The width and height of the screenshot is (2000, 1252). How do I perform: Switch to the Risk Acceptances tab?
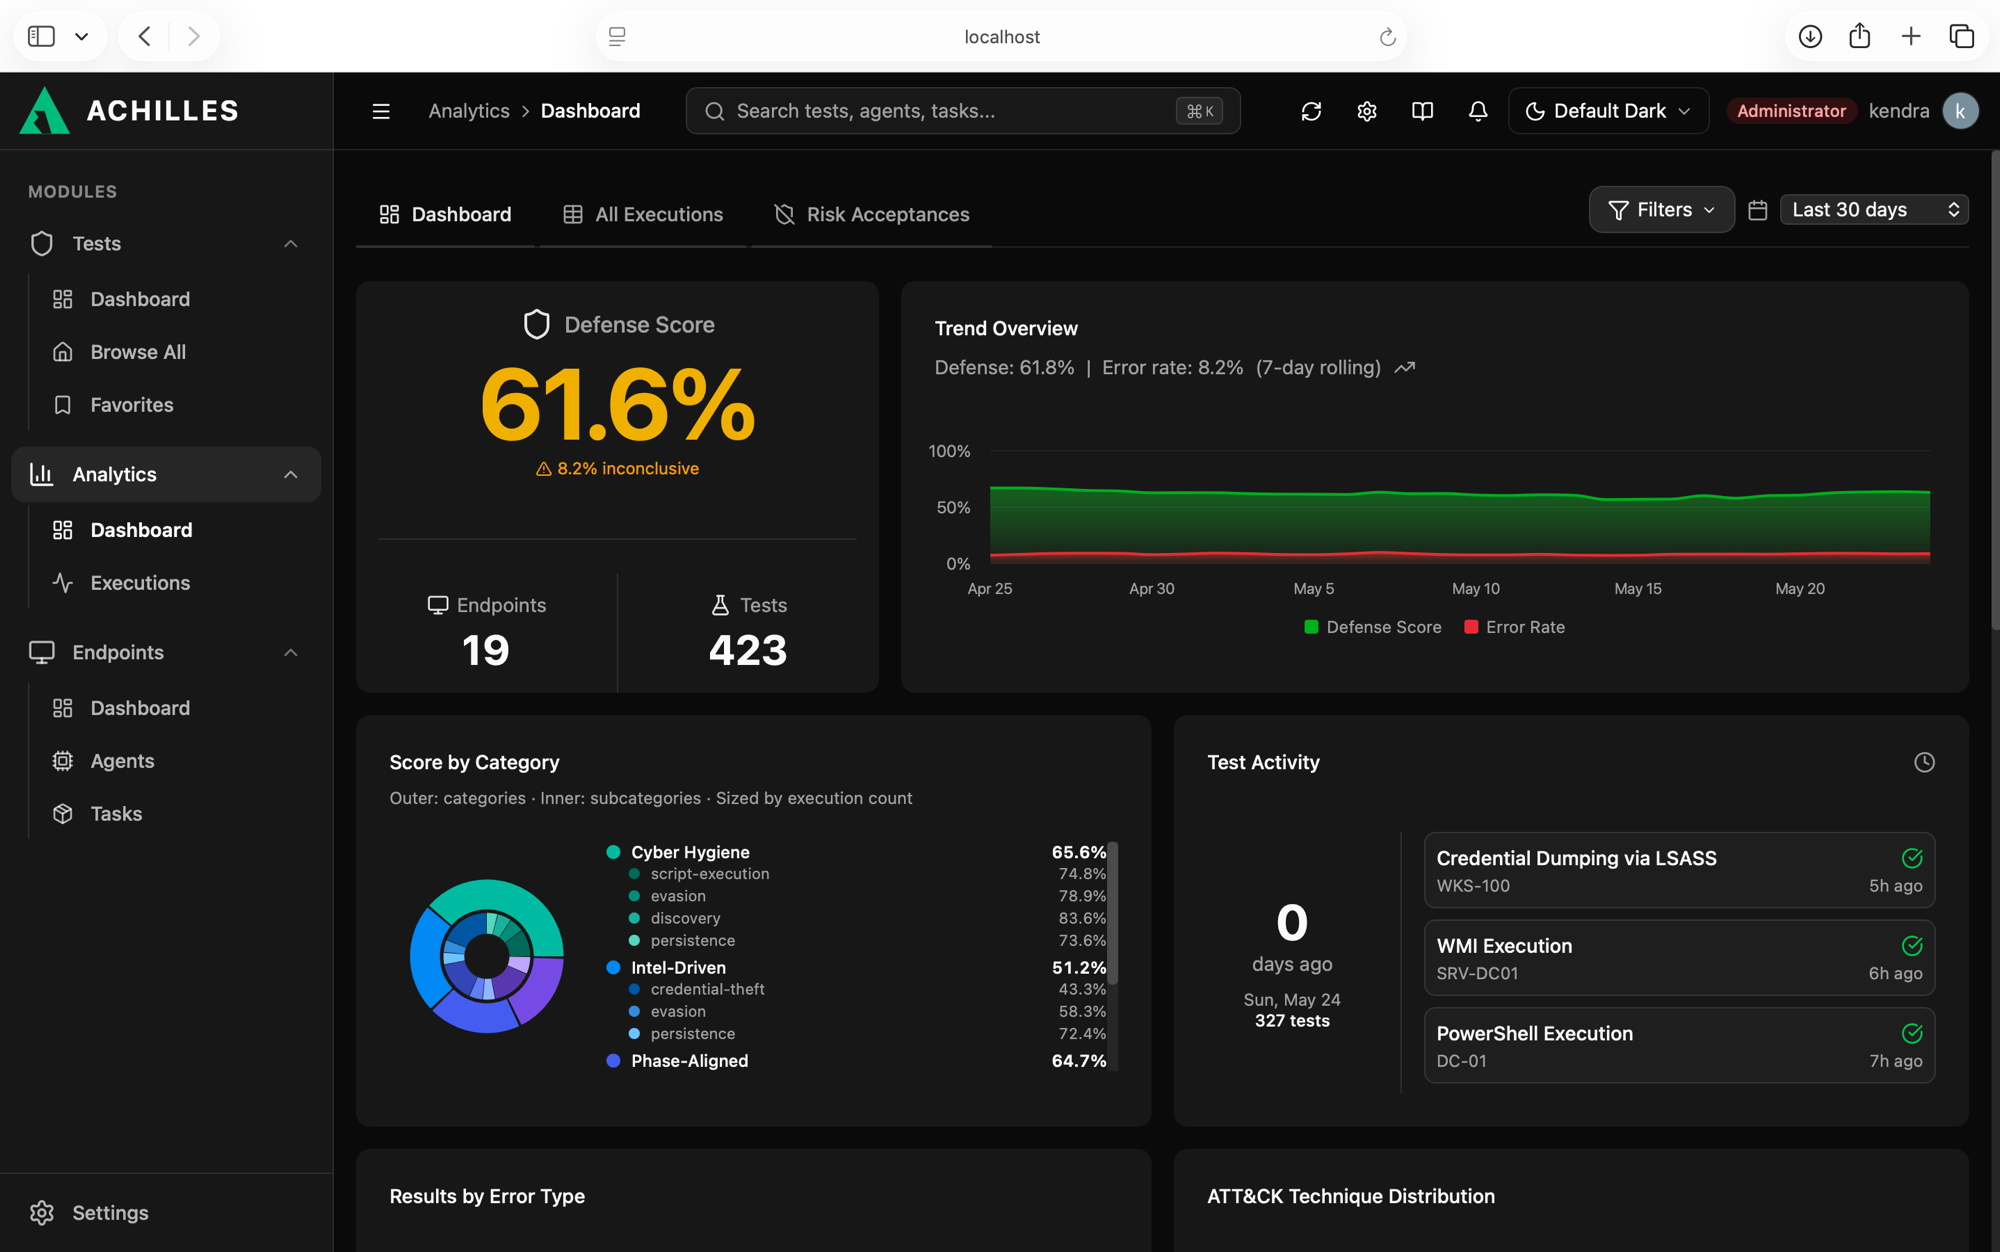click(872, 214)
